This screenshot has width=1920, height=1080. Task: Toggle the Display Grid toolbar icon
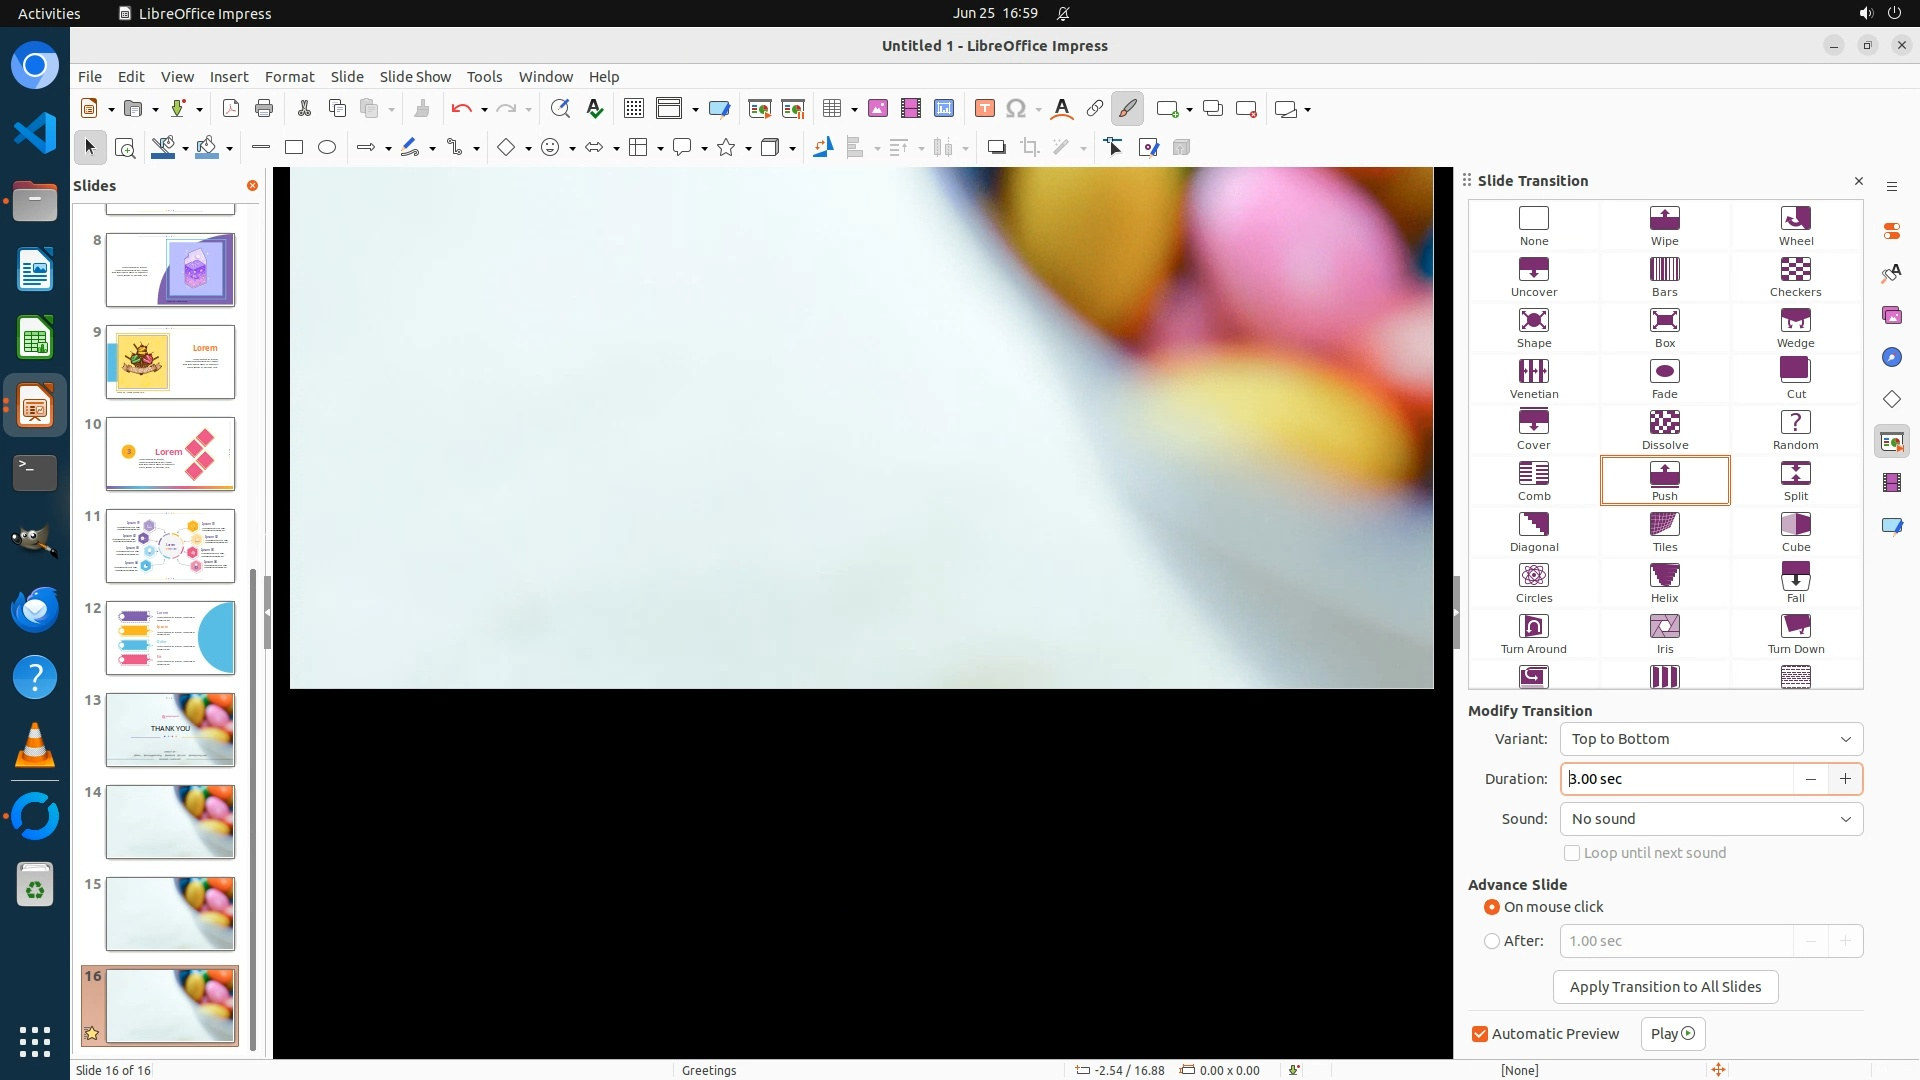coord(633,109)
